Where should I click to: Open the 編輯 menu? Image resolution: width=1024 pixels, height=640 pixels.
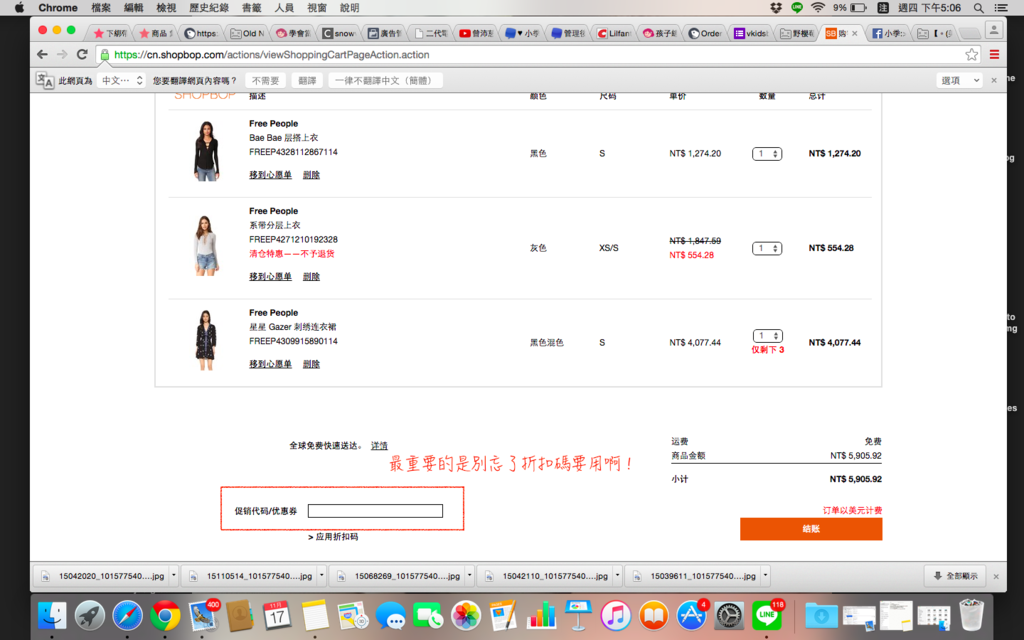click(133, 8)
